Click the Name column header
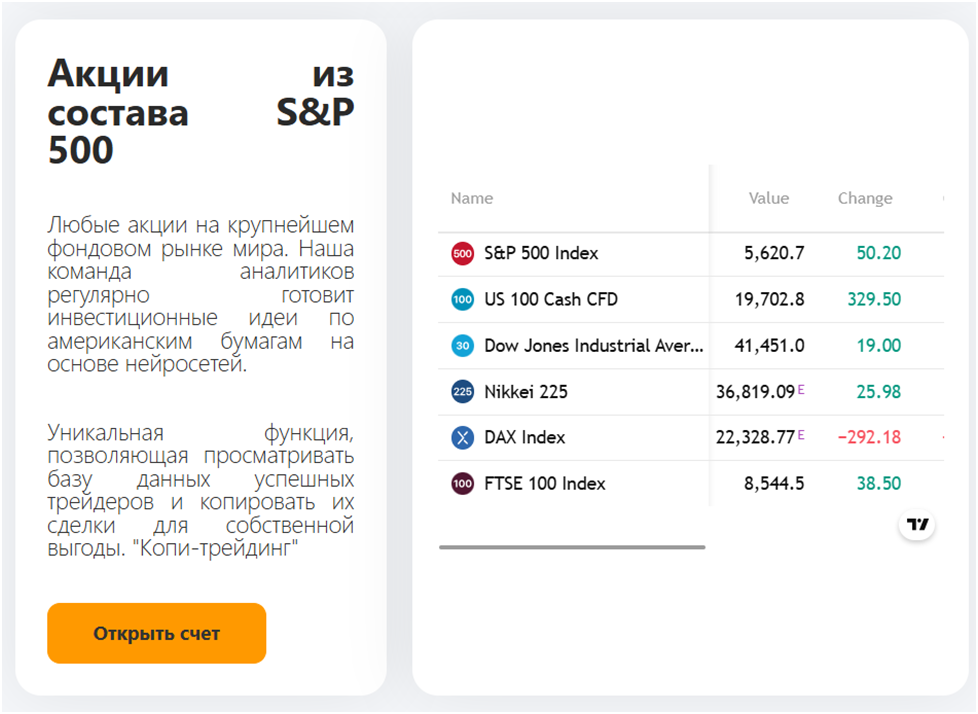 [x=472, y=198]
